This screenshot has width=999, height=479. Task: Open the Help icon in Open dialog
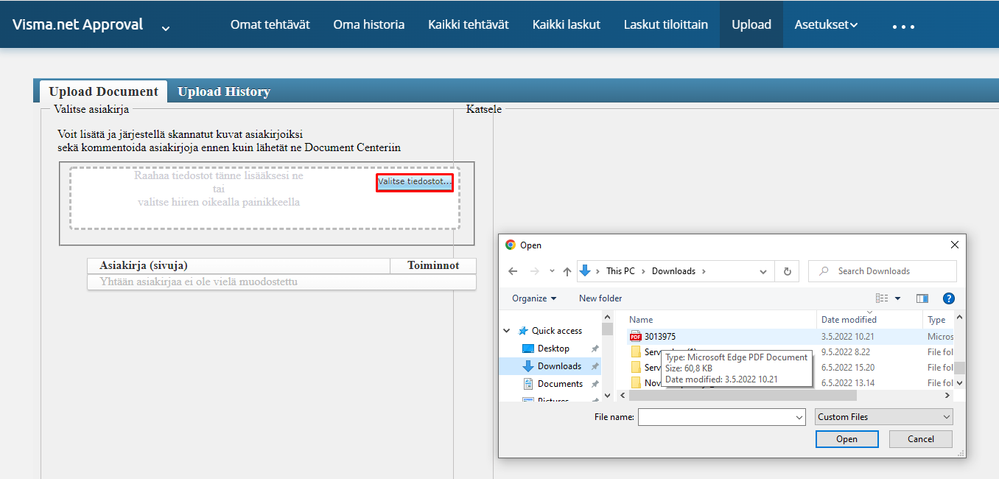(x=948, y=298)
